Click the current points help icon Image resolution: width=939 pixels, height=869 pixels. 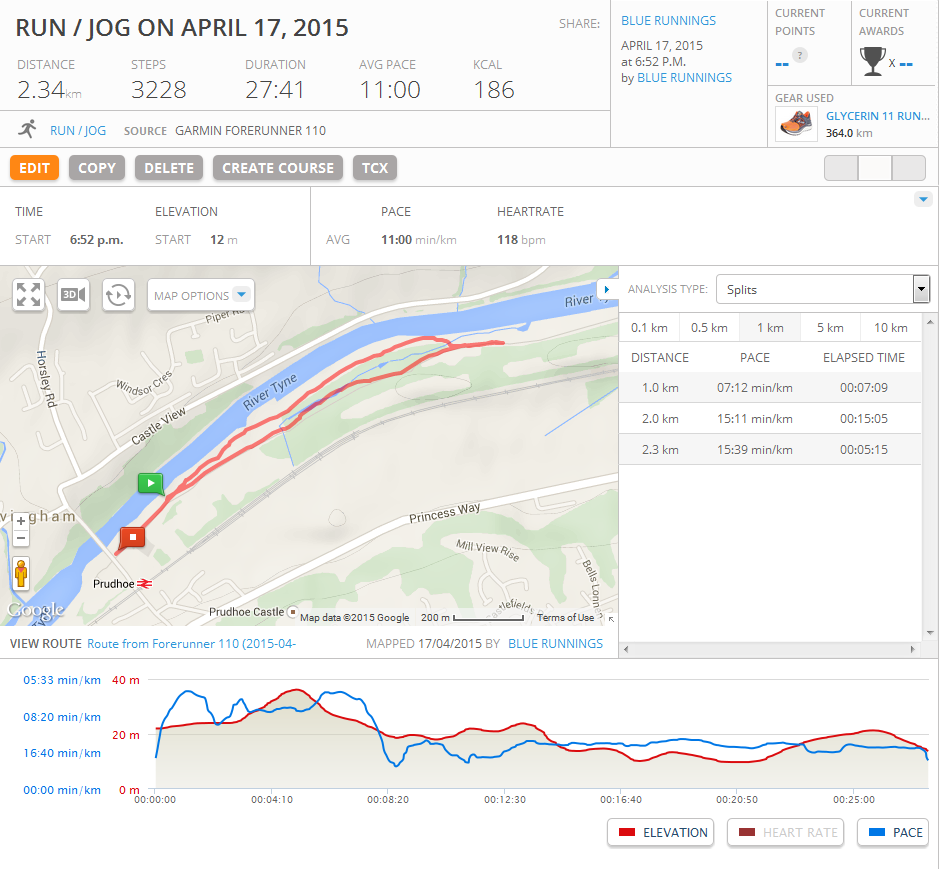point(799,55)
